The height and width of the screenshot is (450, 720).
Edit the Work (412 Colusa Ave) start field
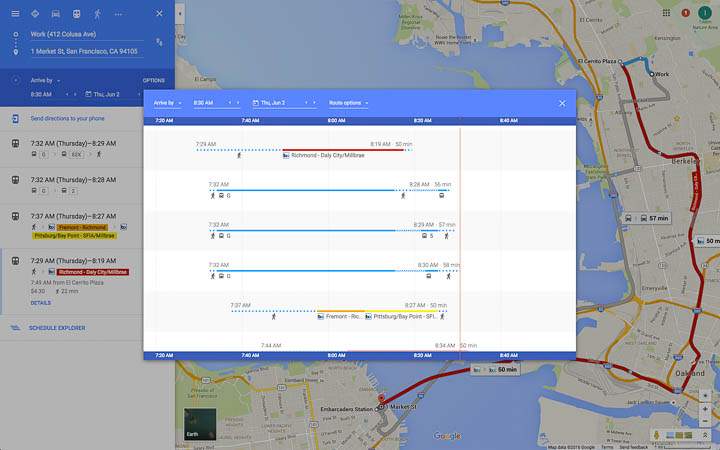click(x=86, y=34)
